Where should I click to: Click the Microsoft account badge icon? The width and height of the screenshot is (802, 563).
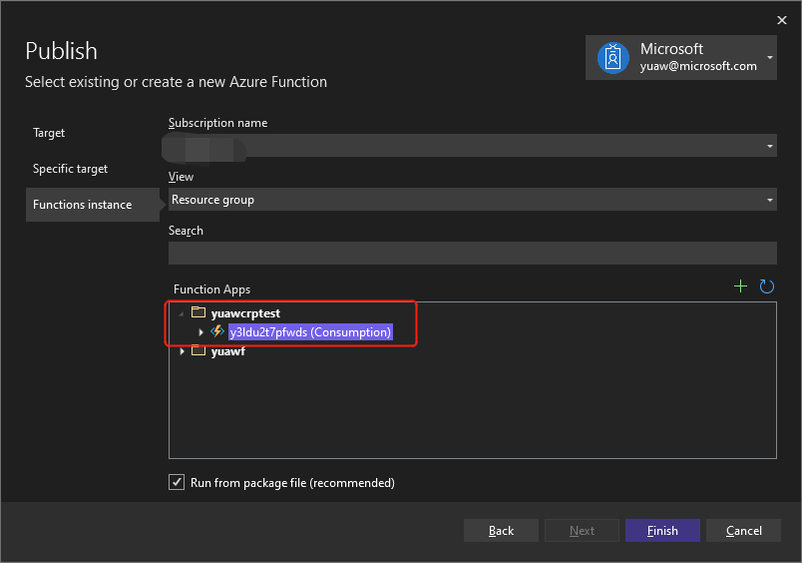[613, 58]
